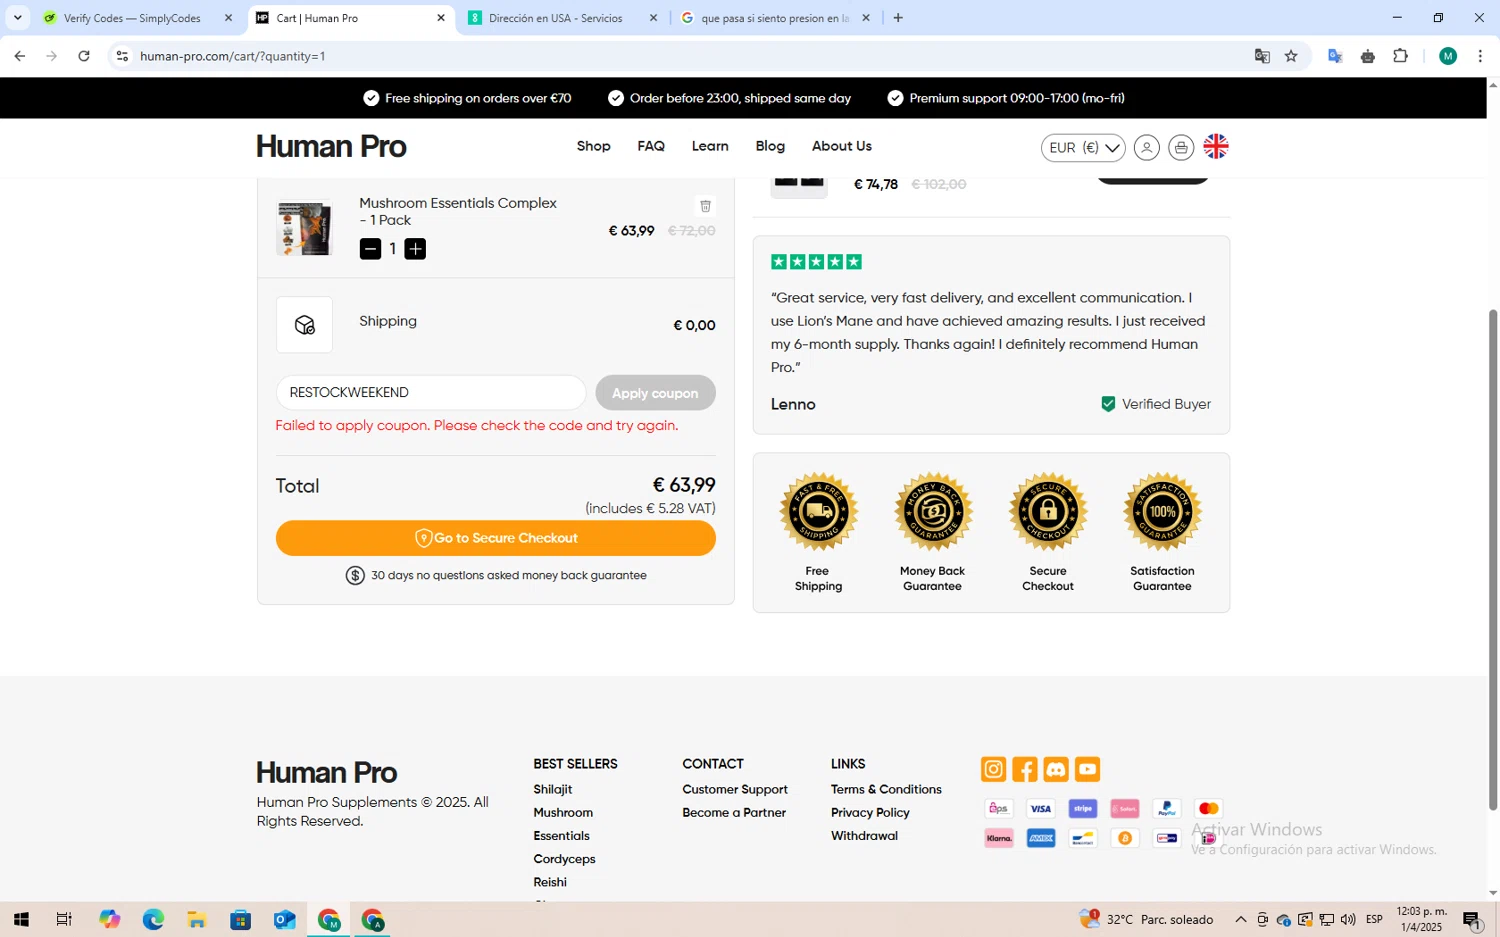Open the Shilajit best seller link
The image size is (1500, 937).
pyautogui.click(x=552, y=789)
